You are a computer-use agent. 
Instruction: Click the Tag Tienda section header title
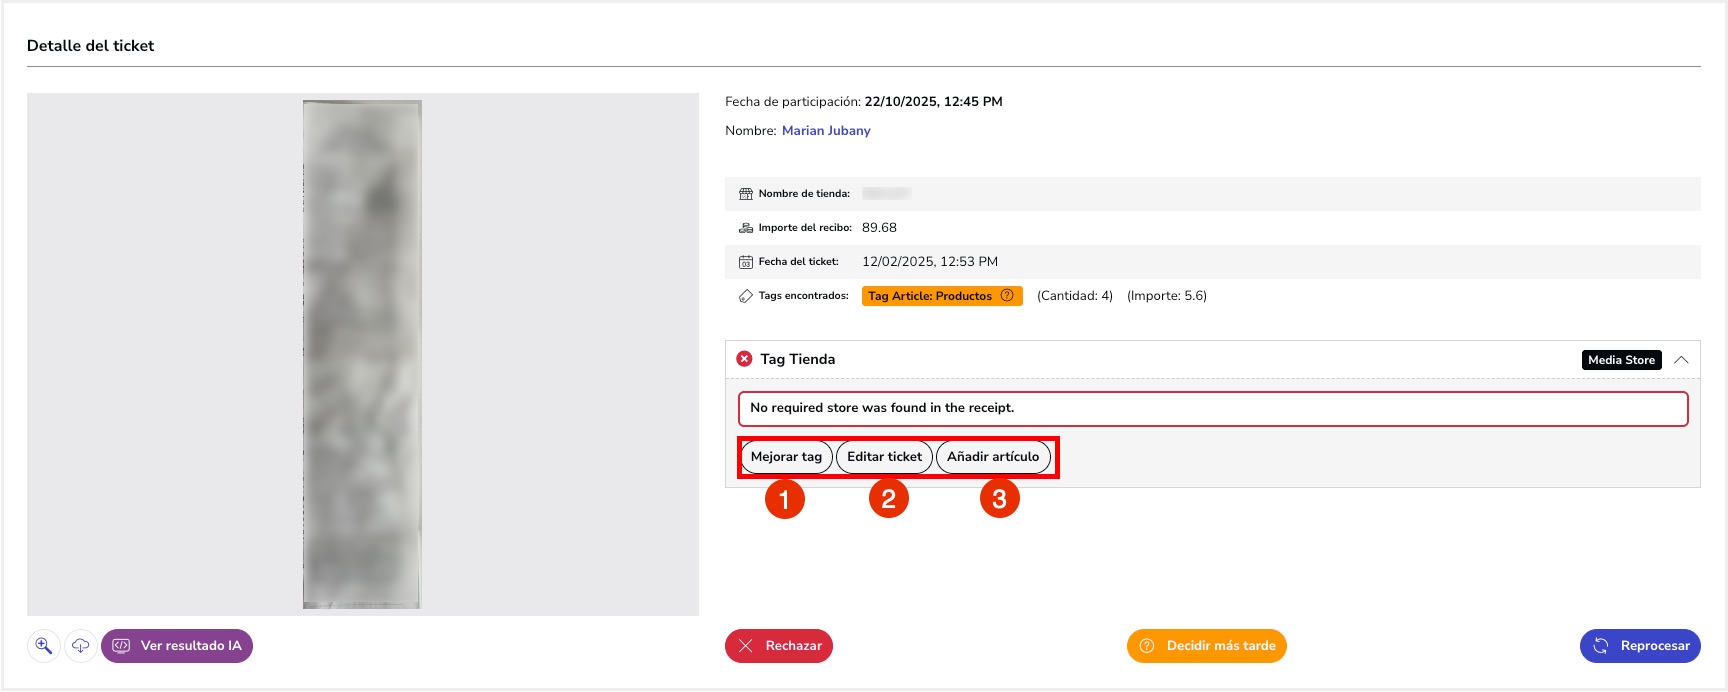(x=797, y=359)
